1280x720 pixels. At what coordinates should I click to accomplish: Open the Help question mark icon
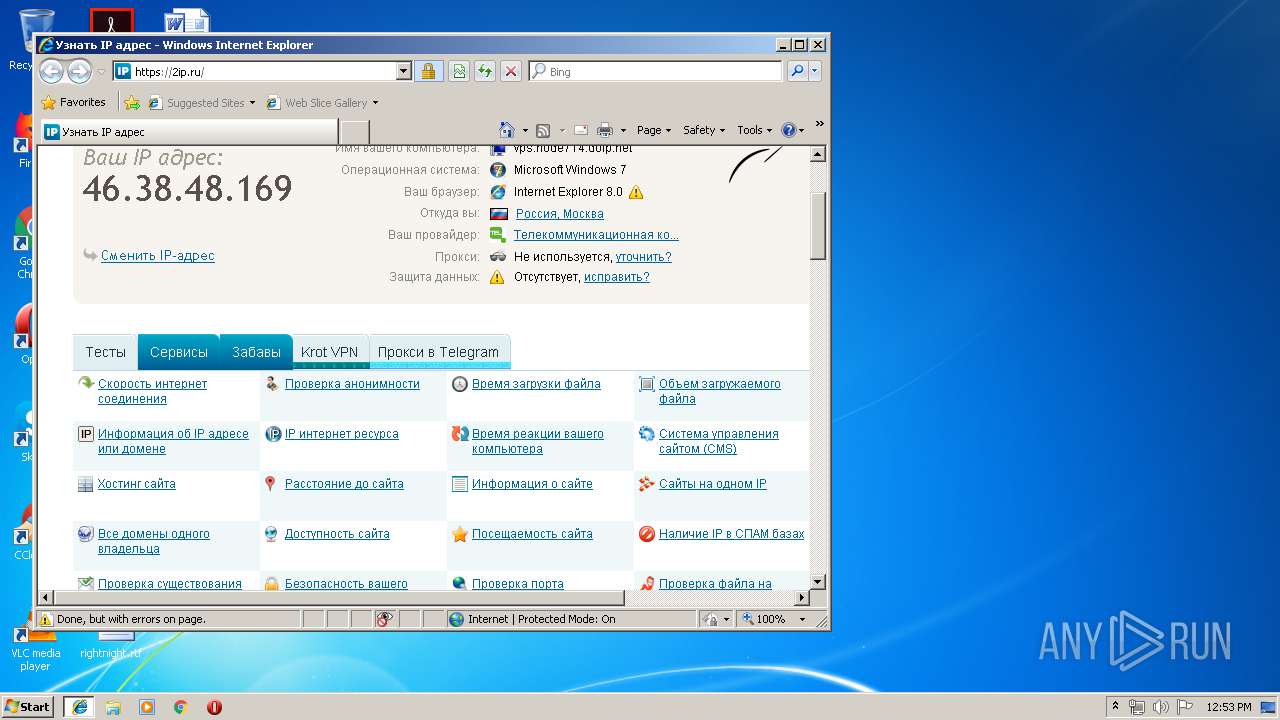788,130
